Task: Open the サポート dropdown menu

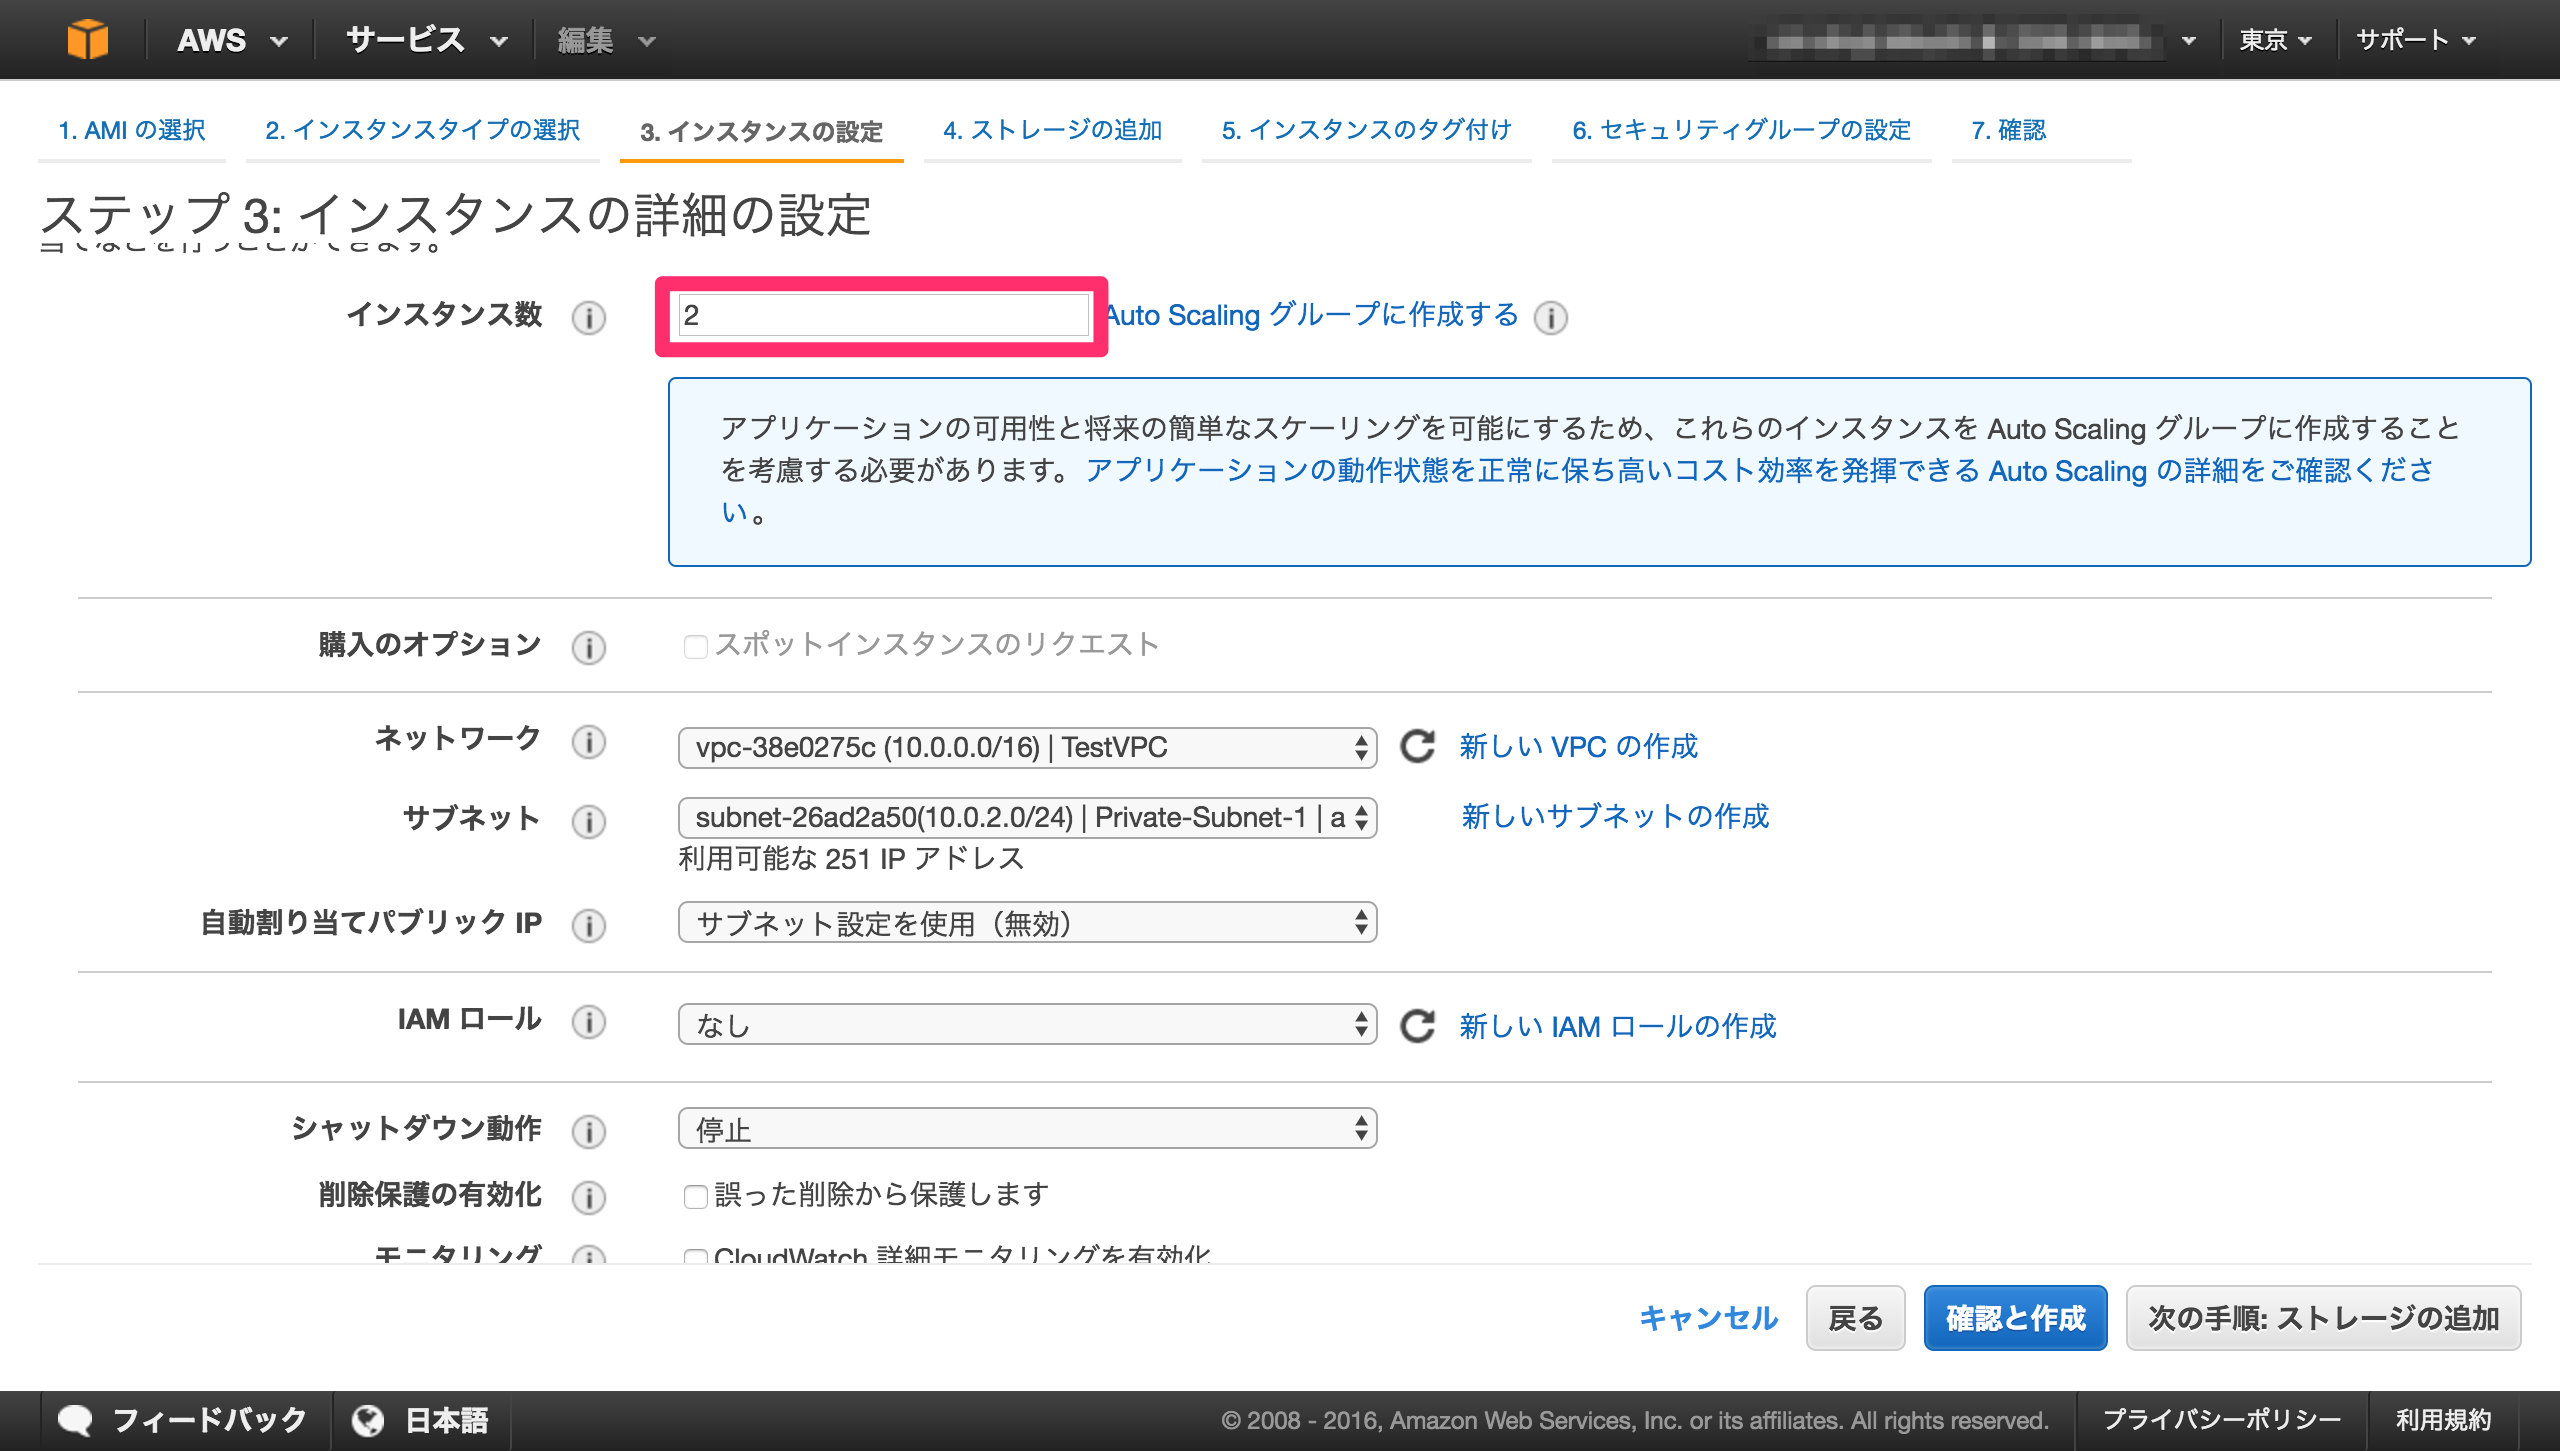Action: pyautogui.click(x=2416, y=40)
